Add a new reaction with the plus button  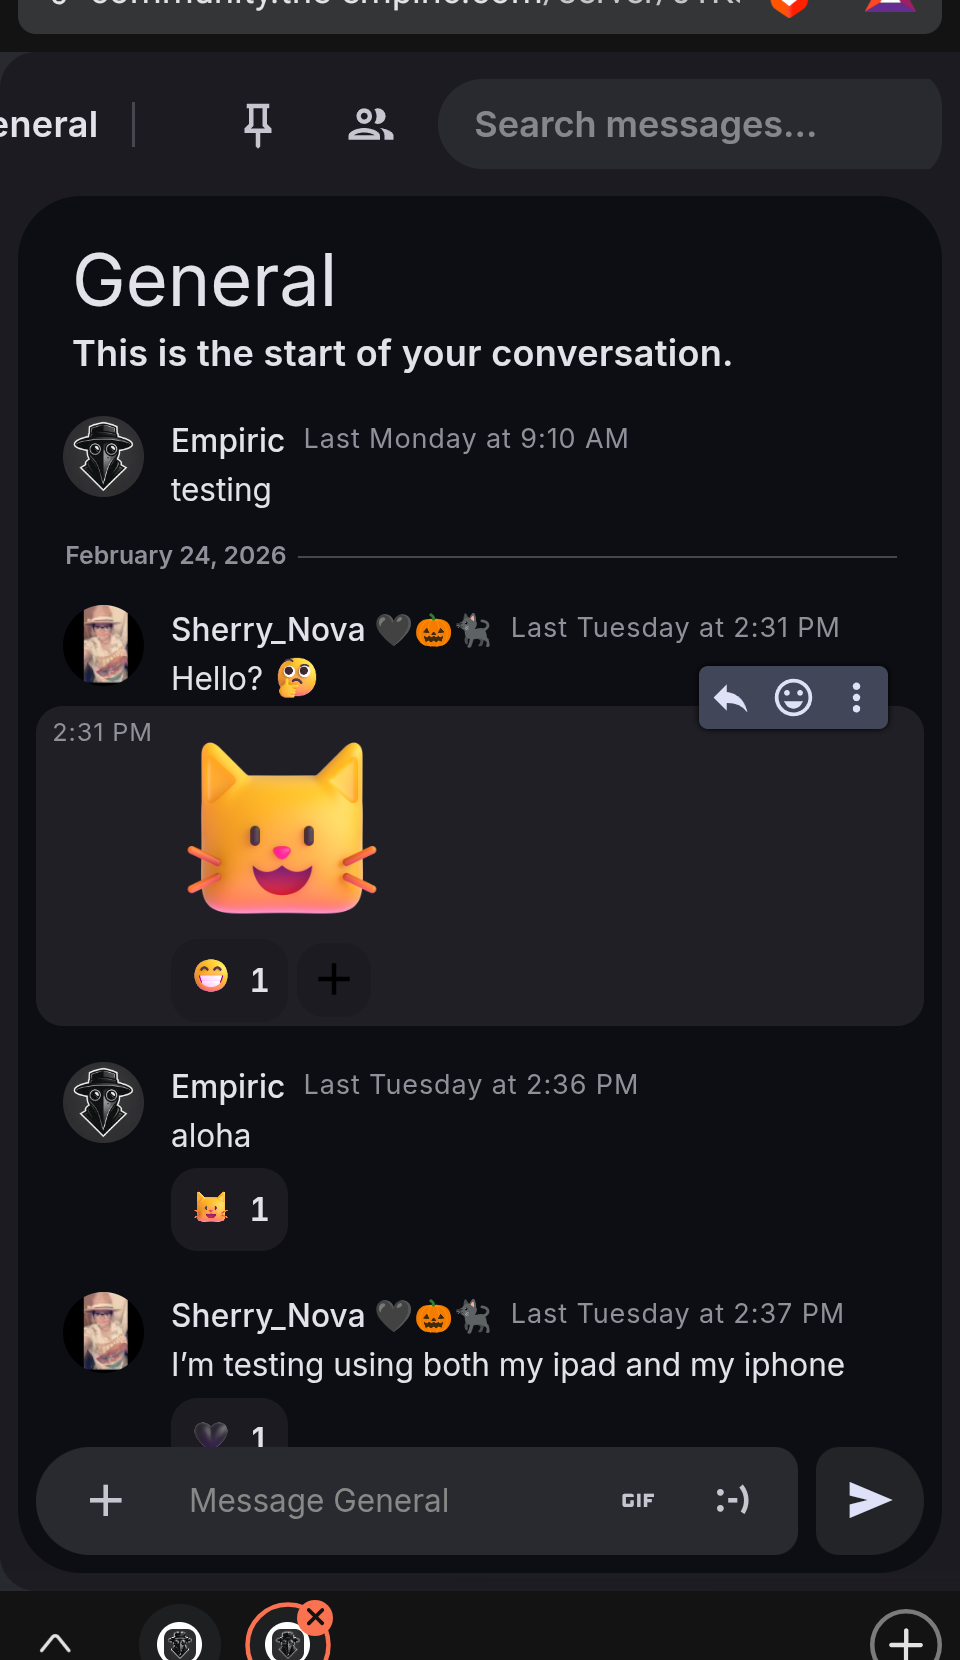[x=334, y=979]
